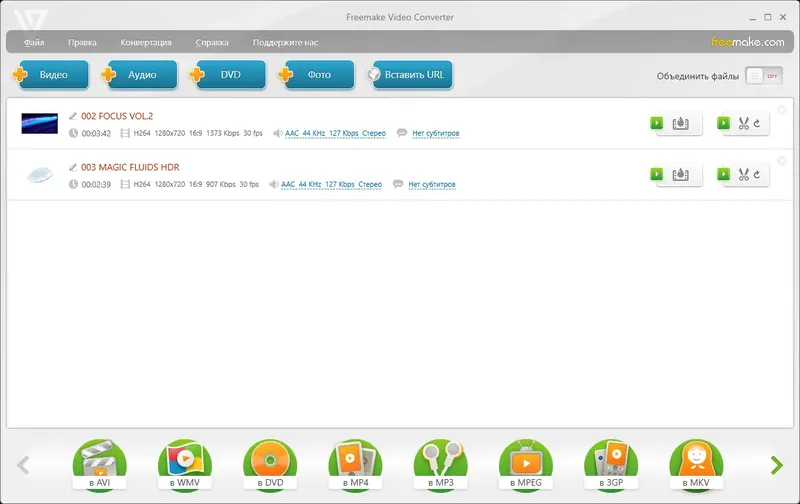Play preview of 002 FOCUS VOL.2
The image size is (800, 504).
pos(656,123)
